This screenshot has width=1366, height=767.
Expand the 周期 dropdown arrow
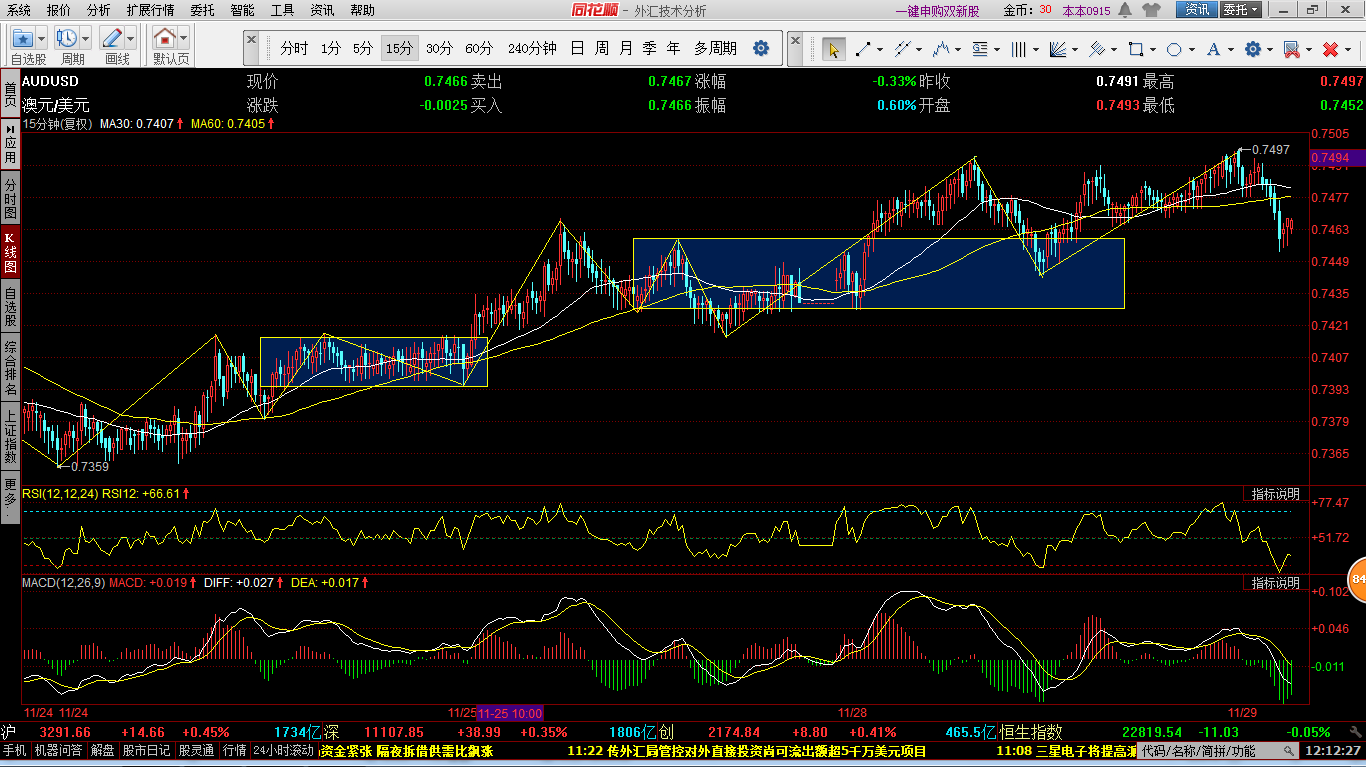85,38
